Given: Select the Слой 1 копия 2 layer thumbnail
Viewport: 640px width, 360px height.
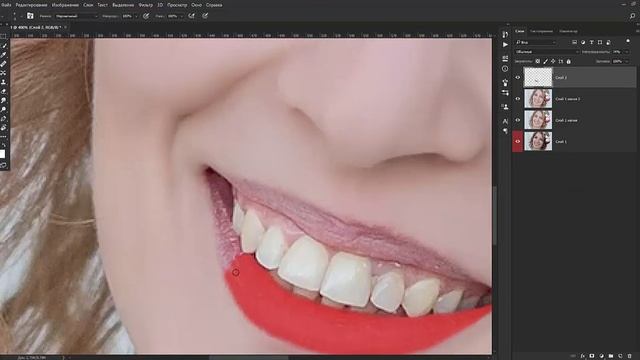Looking at the screenshot, I should click(x=538, y=98).
